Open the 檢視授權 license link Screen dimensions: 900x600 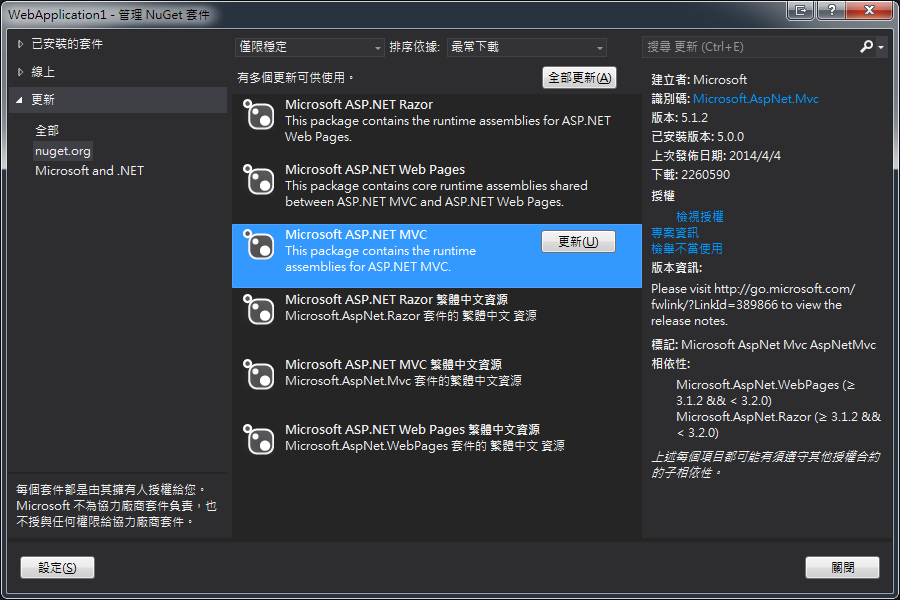tap(700, 216)
